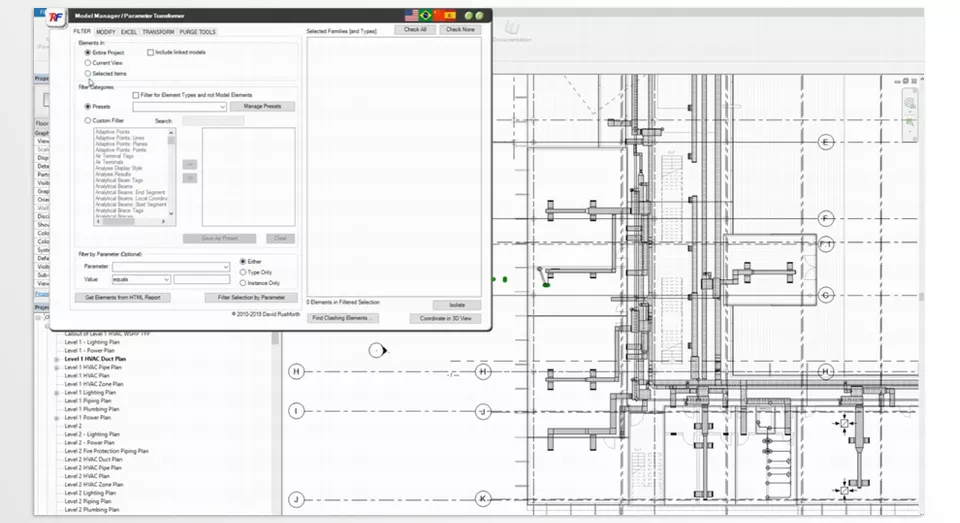This screenshot has height=523, width=960.
Task: Switch language with the Spain flag icon
Action: 450,15
